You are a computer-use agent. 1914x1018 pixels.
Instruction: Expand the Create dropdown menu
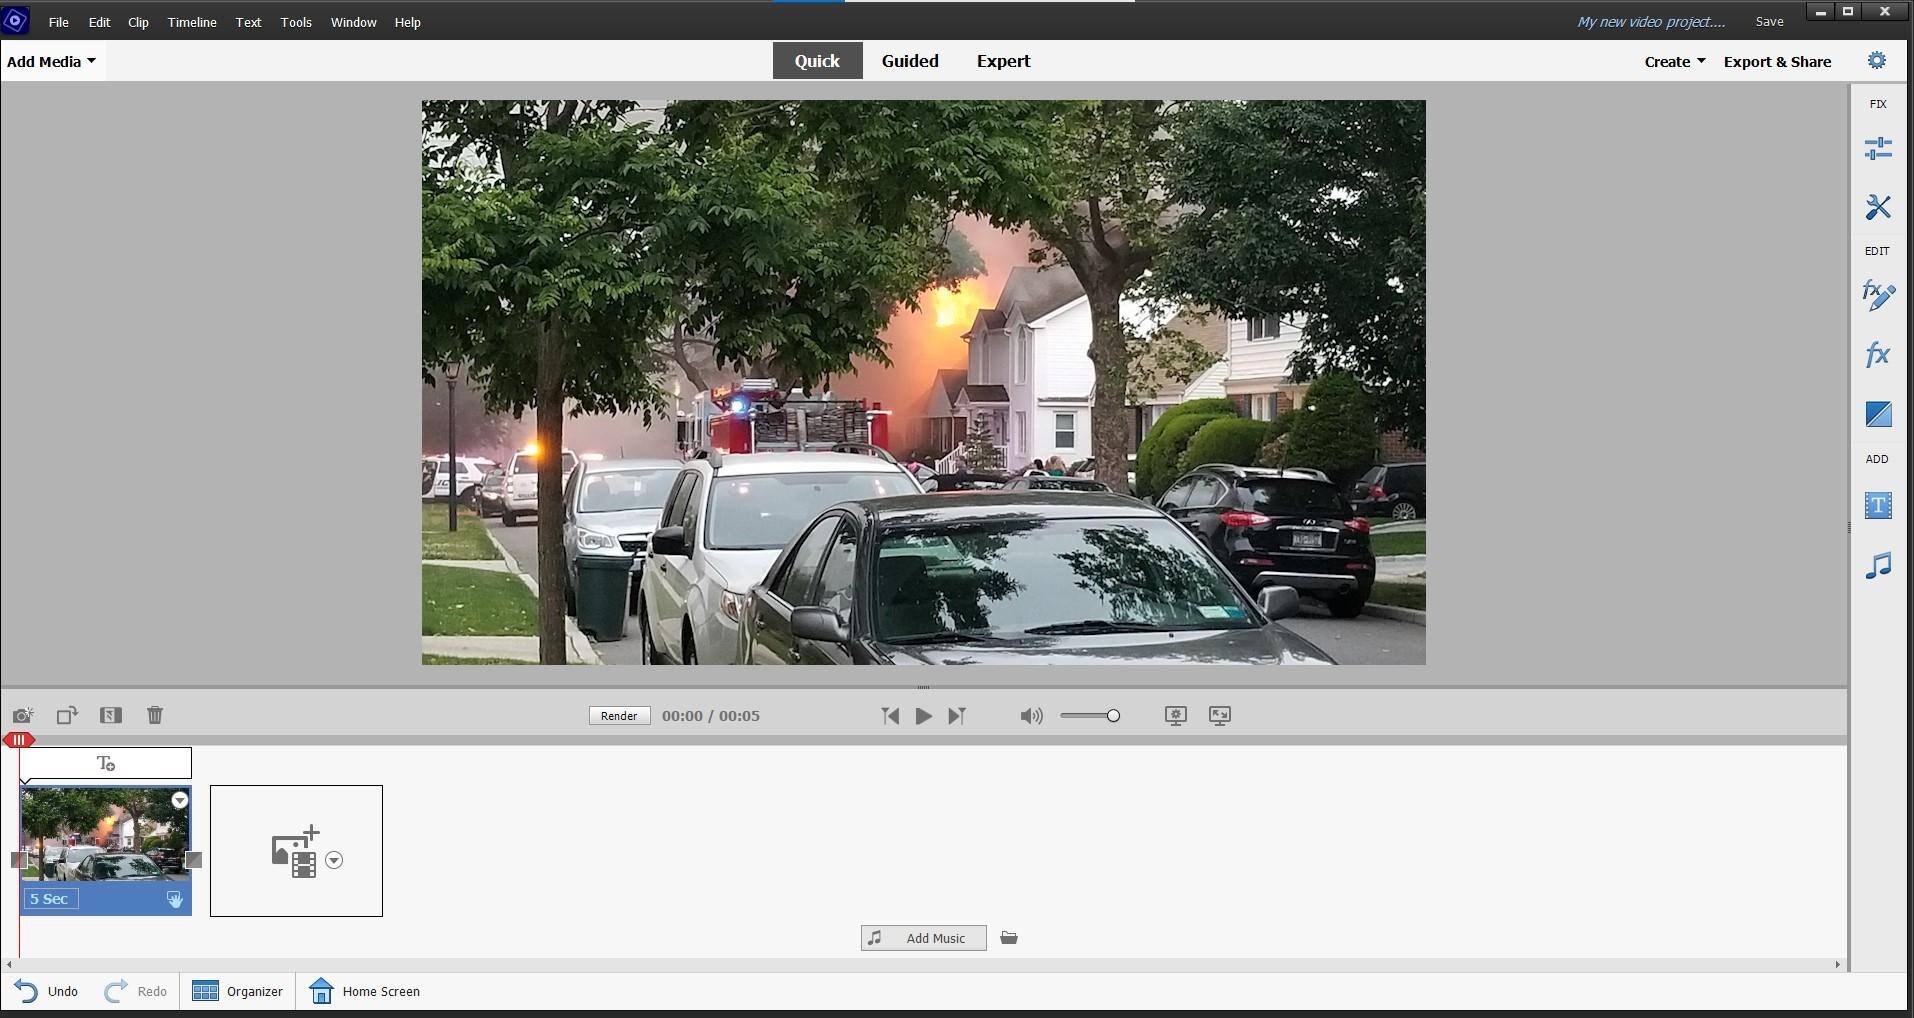tap(1674, 61)
